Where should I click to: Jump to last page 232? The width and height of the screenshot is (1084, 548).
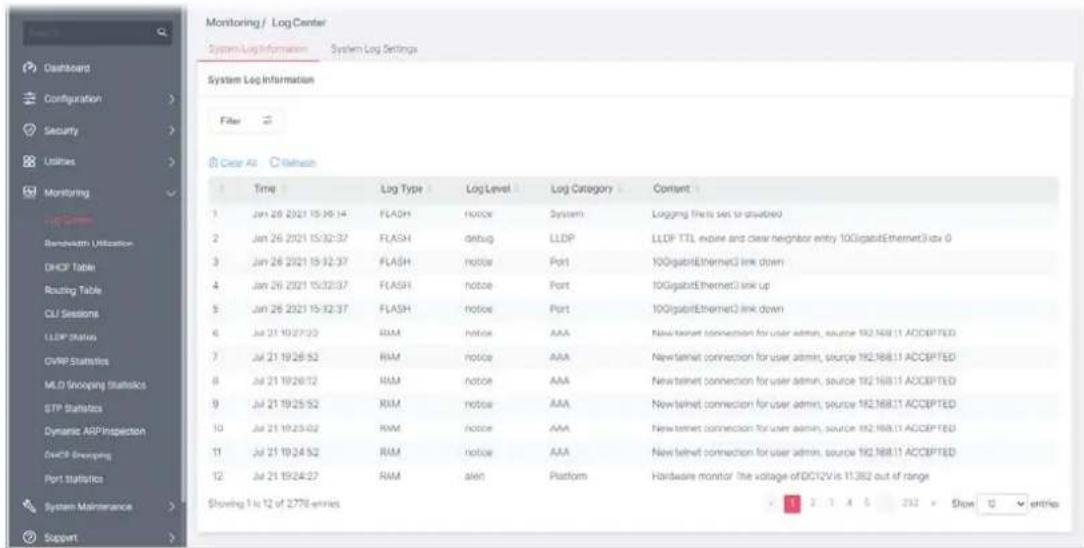908,504
